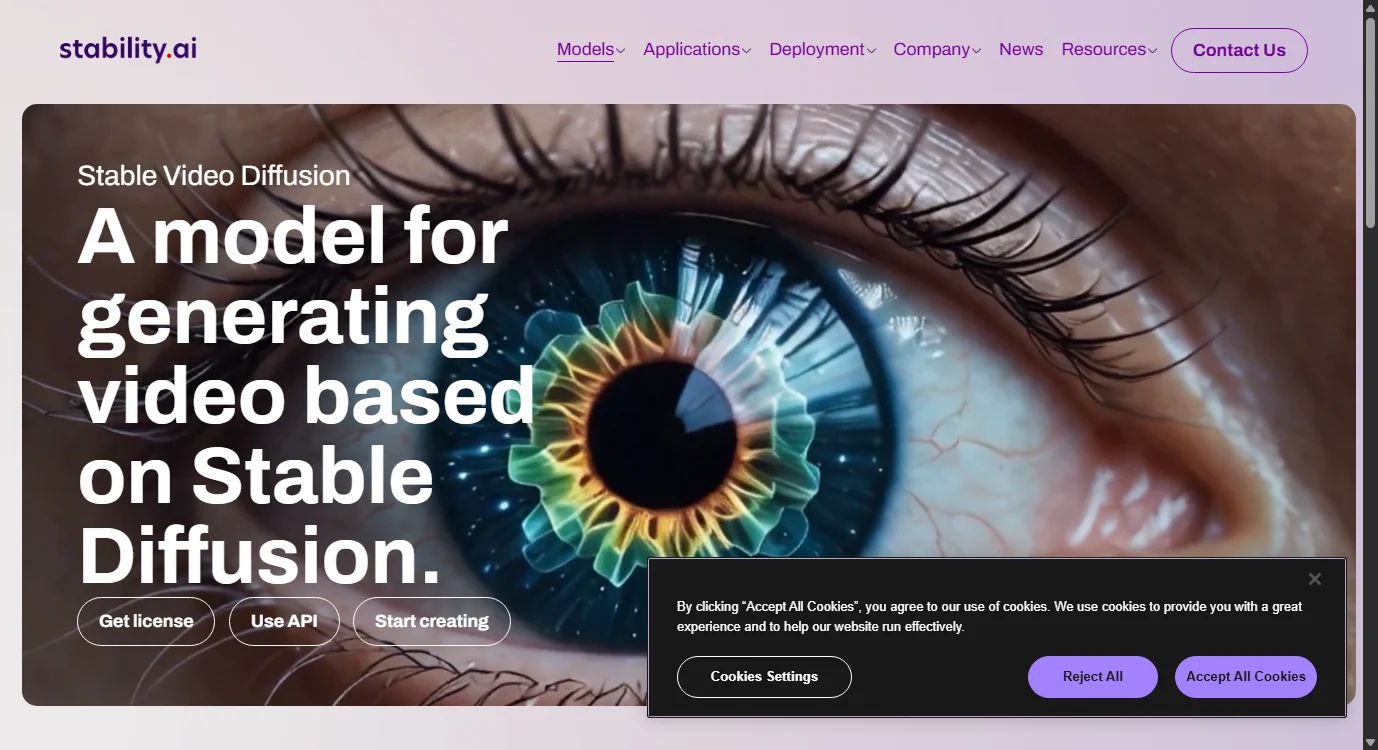Open the Applications dropdown chevron
This screenshot has width=1378, height=750.
coord(746,51)
